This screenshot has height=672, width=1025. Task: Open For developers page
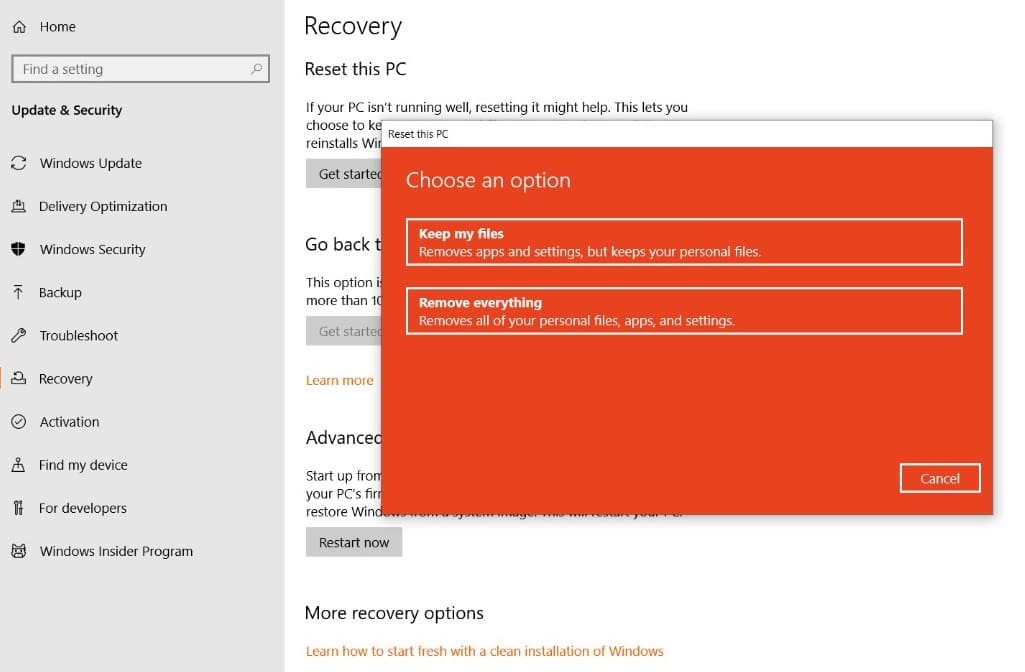click(x=83, y=508)
